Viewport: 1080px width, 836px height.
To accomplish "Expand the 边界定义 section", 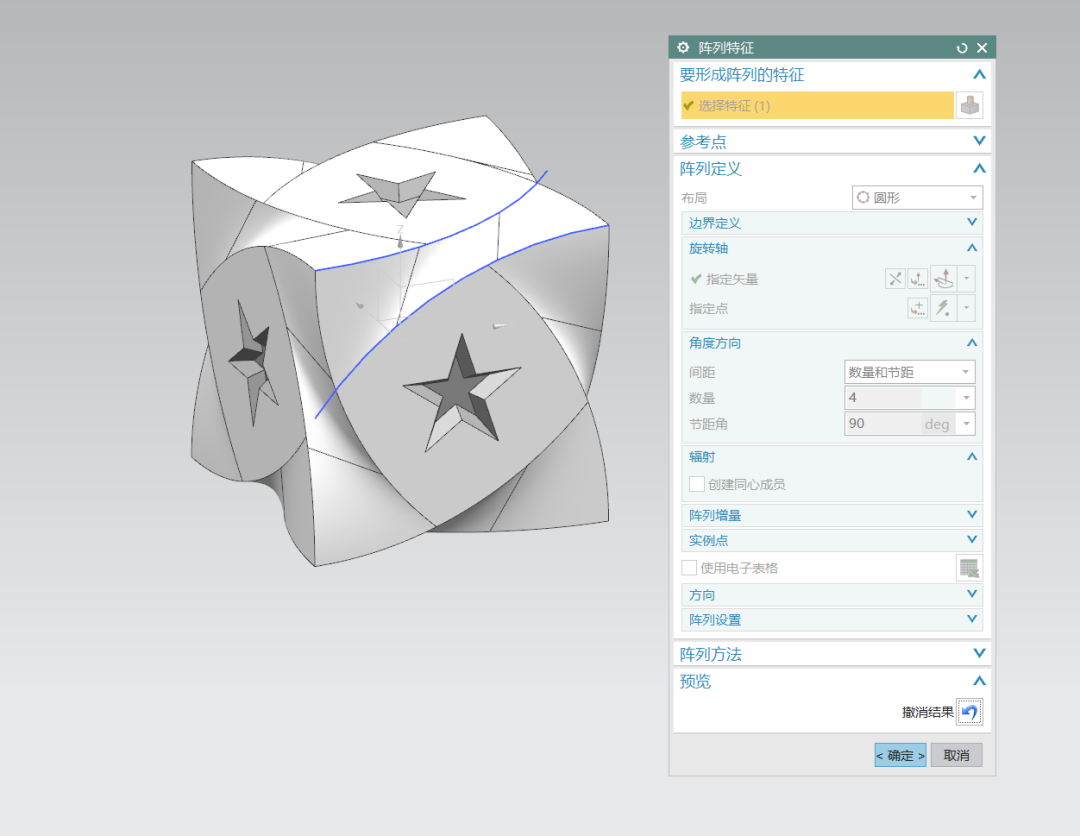I will tap(971, 223).
